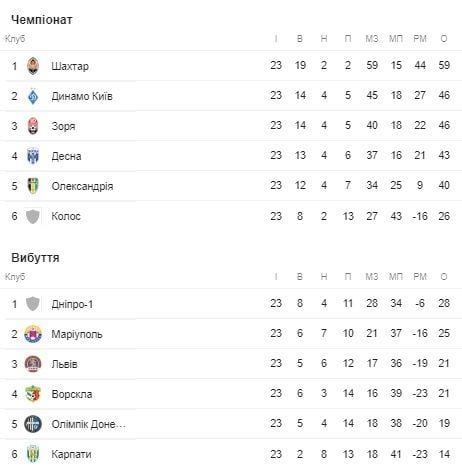
Task: Open the Шахтар team link
Action: [x=70, y=66]
